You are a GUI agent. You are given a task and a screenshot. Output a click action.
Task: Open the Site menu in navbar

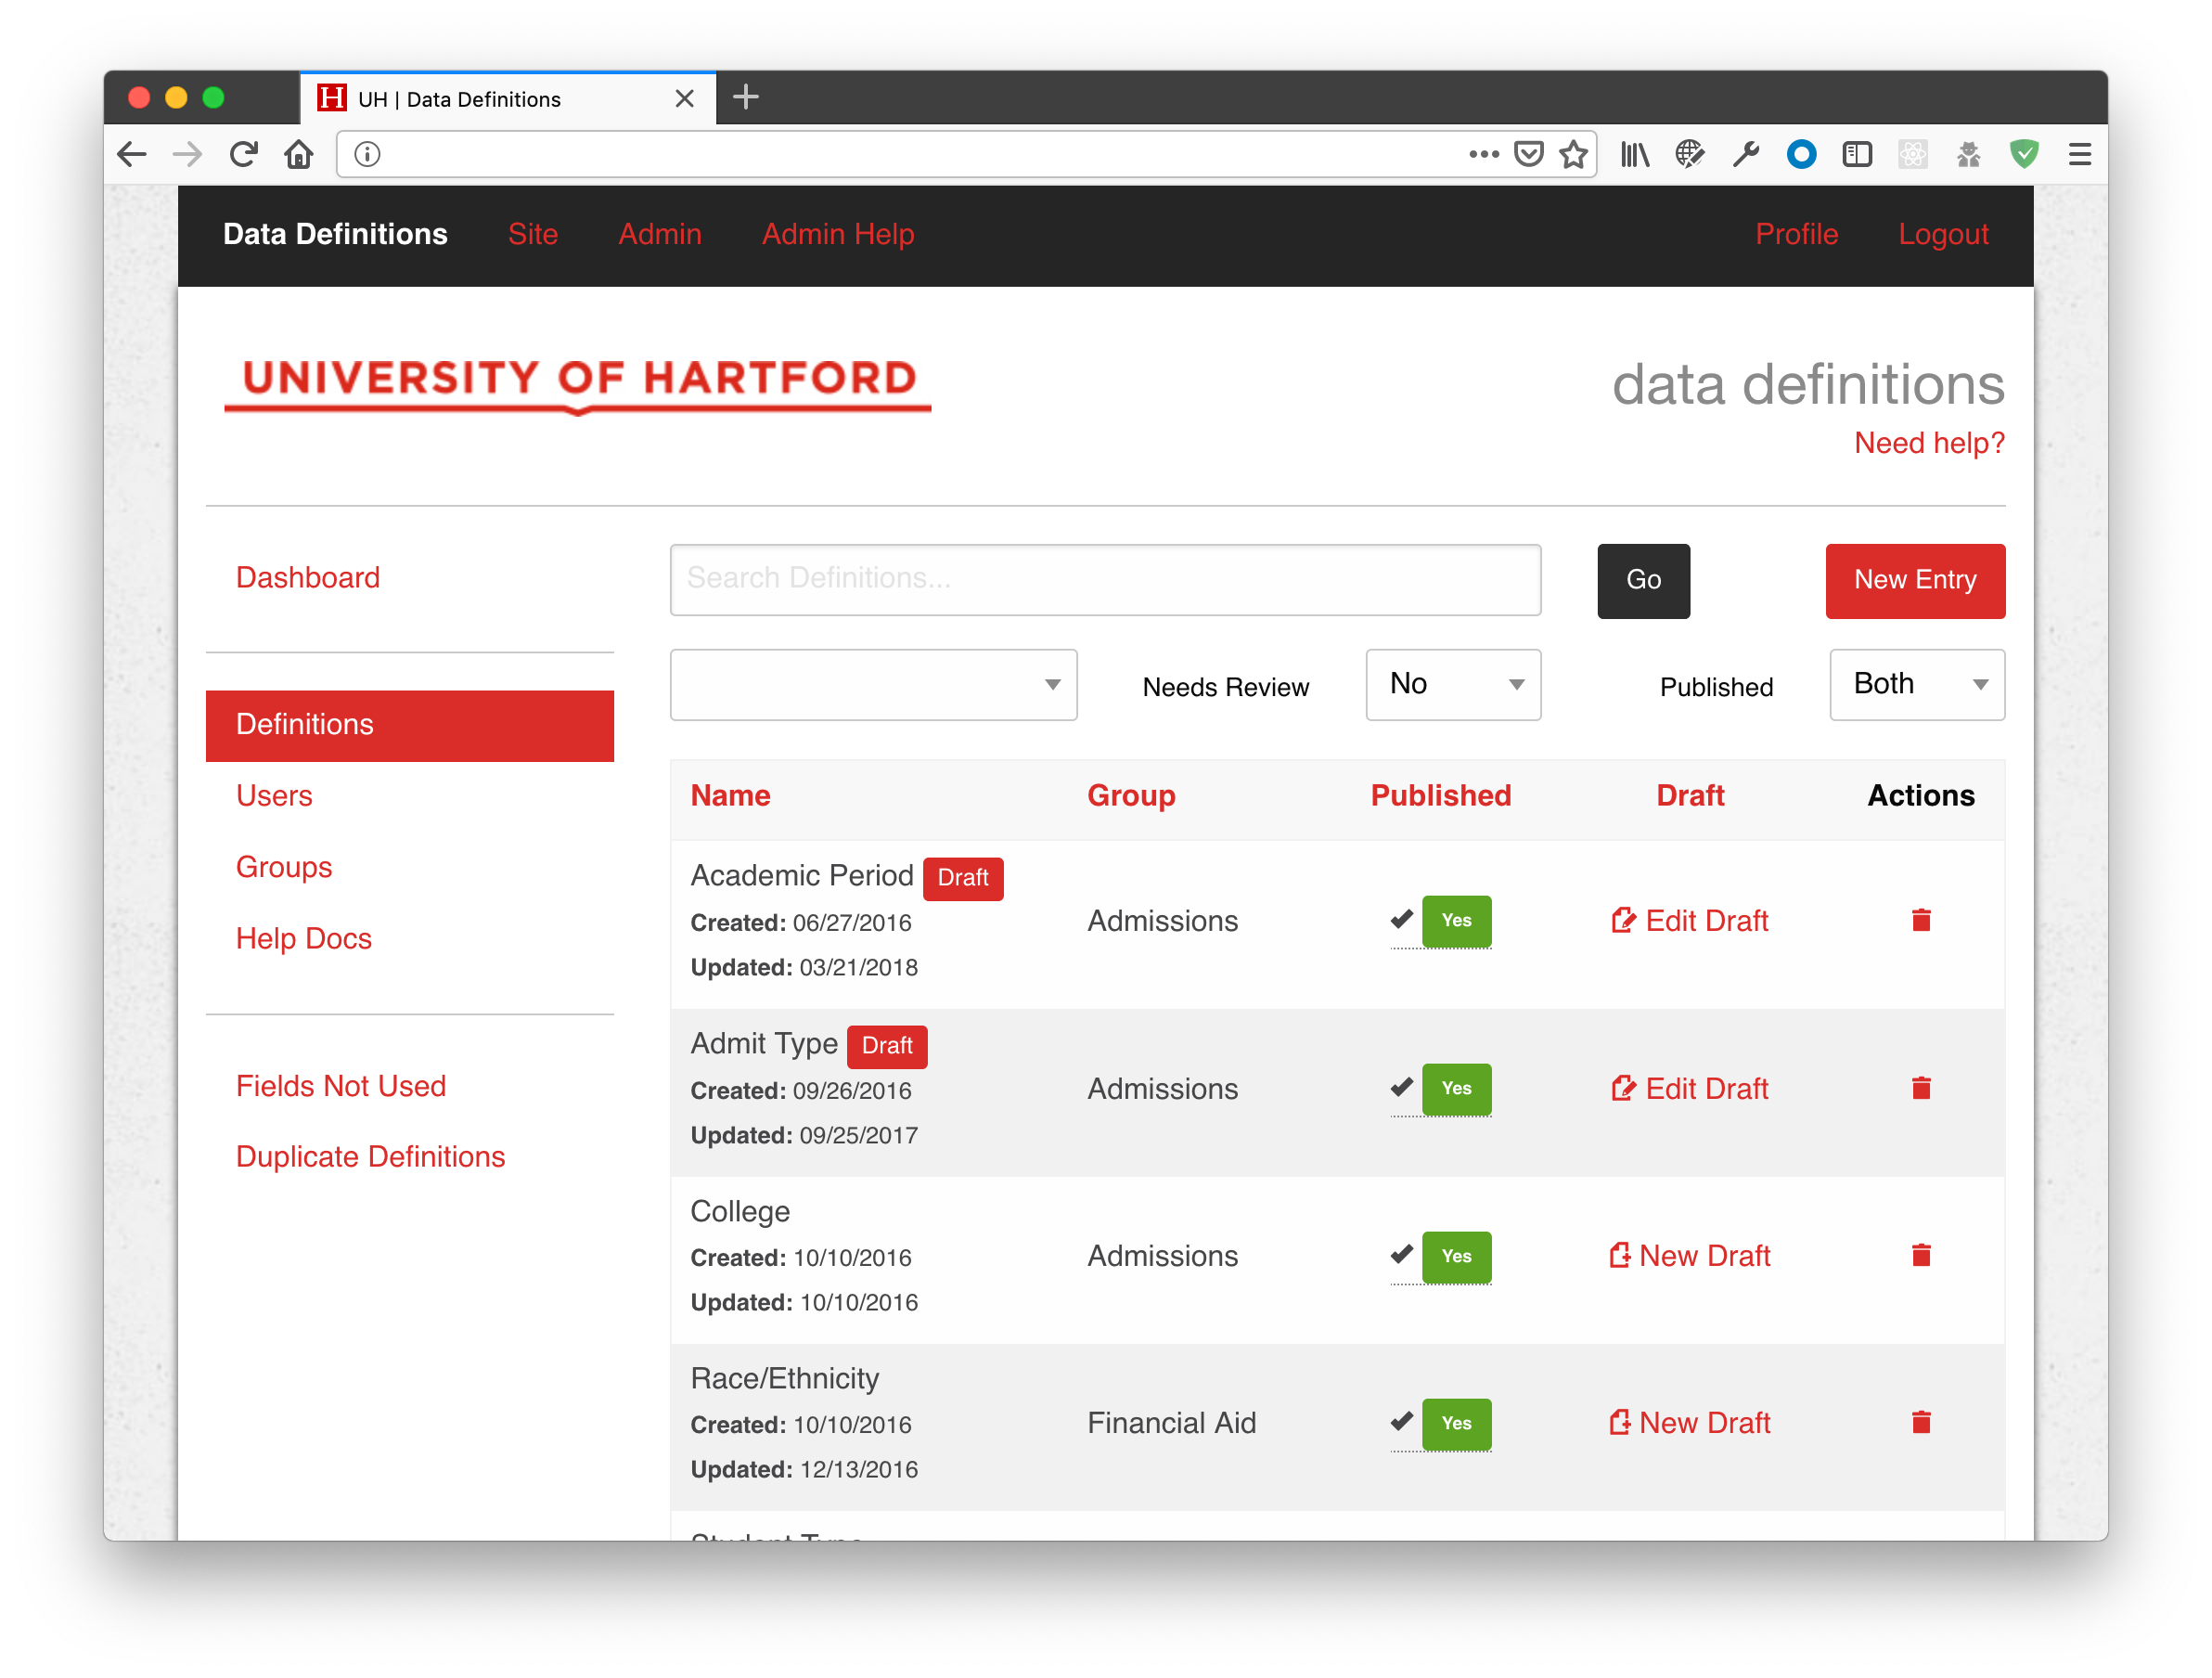pyautogui.click(x=533, y=234)
